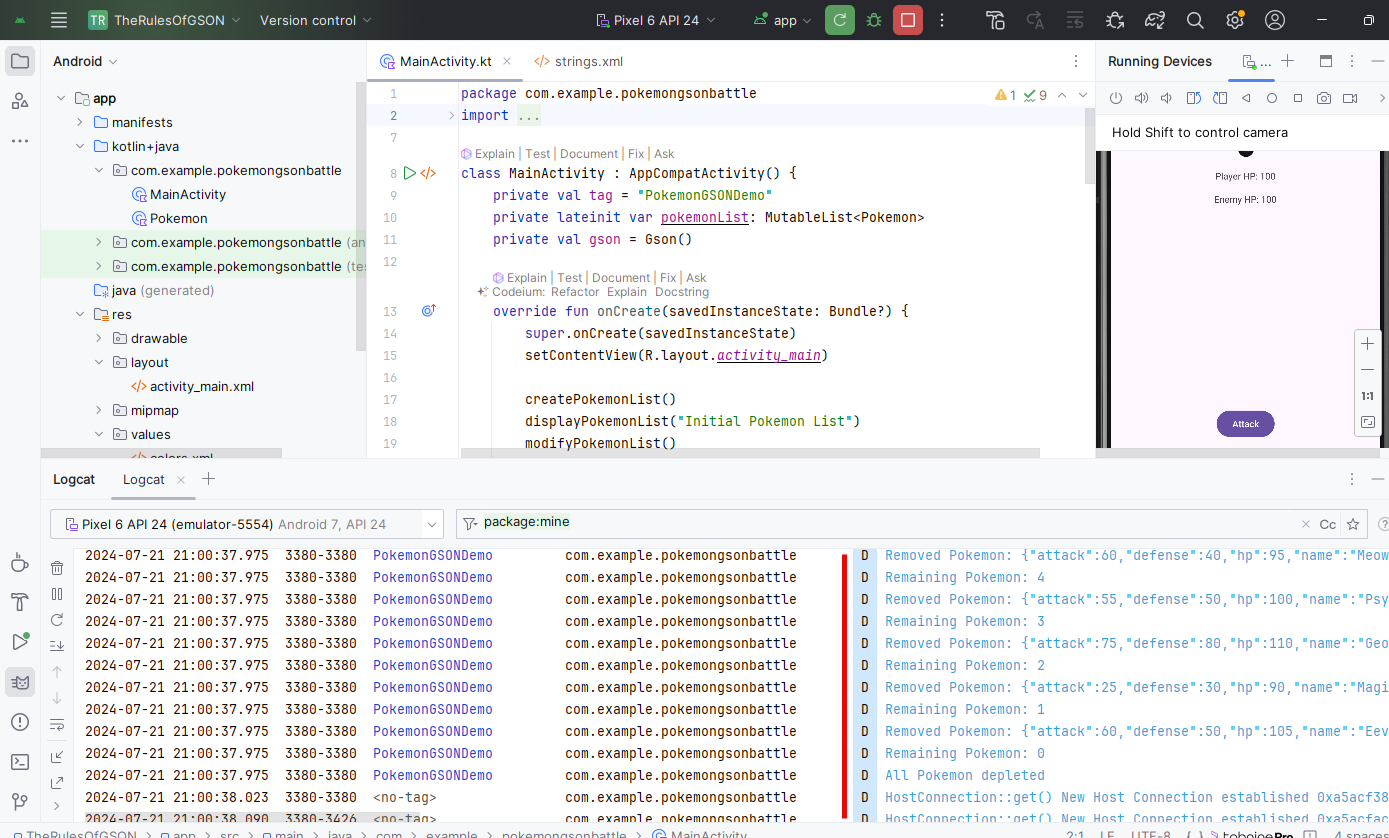Collapse the res folder in project tree
Viewport: 1389px width, 838px height.
point(81,314)
